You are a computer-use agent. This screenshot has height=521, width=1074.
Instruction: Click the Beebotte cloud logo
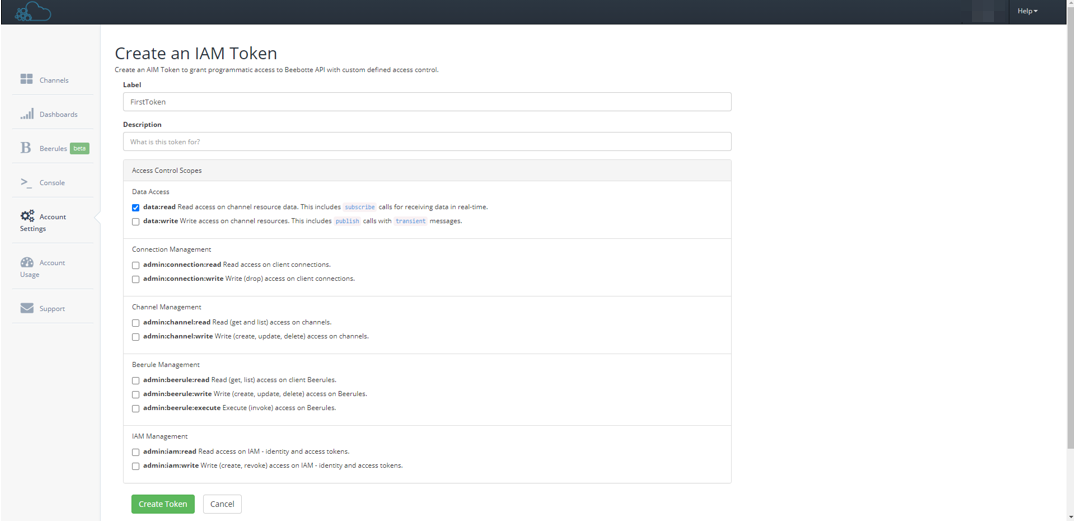pyautogui.click(x=33, y=12)
